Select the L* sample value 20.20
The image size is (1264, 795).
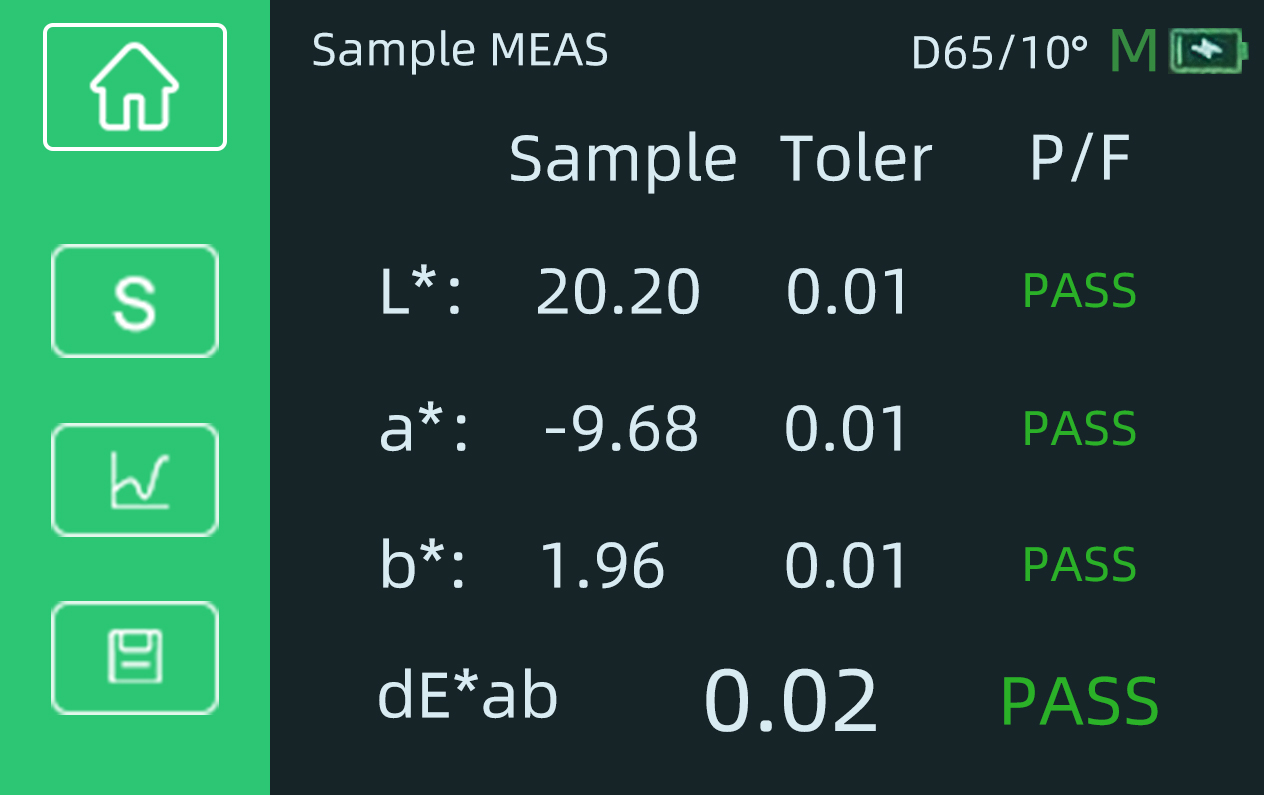[x=618, y=292]
